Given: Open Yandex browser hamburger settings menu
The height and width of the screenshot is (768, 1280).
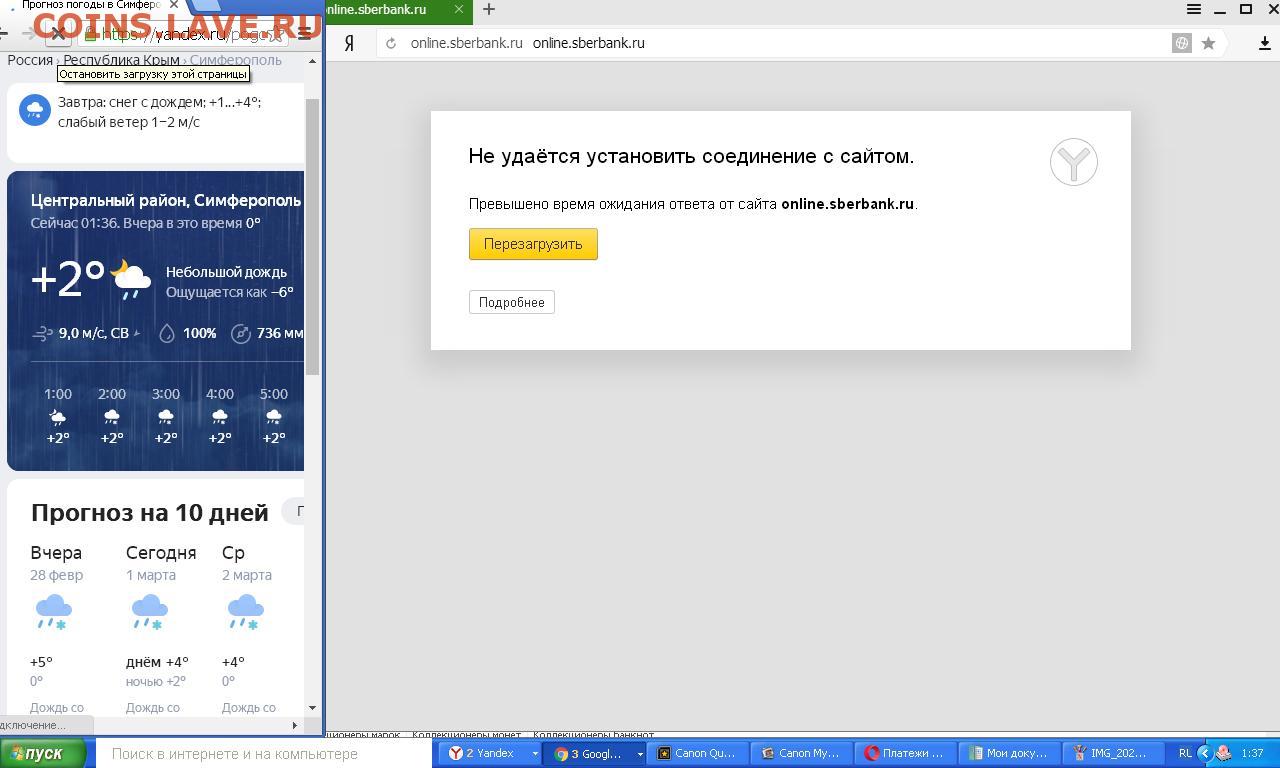Looking at the screenshot, I should click(1194, 9).
